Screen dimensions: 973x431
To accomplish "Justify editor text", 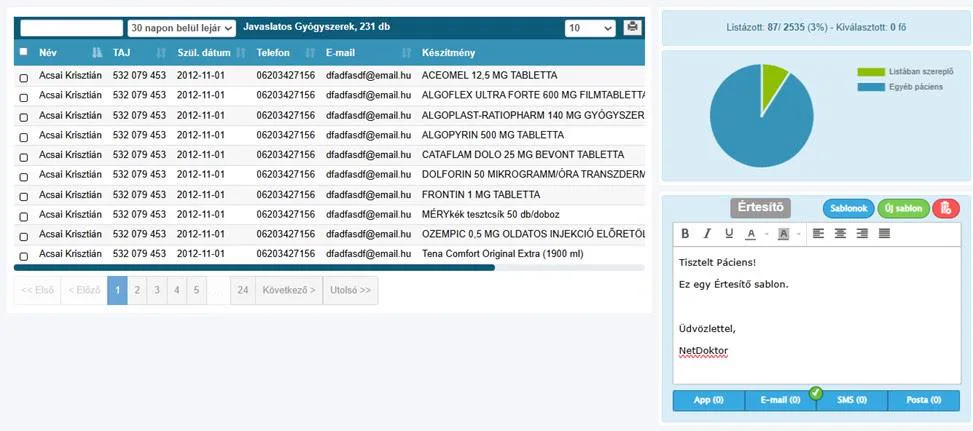I will pyautogui.click(x=884, y=234).
